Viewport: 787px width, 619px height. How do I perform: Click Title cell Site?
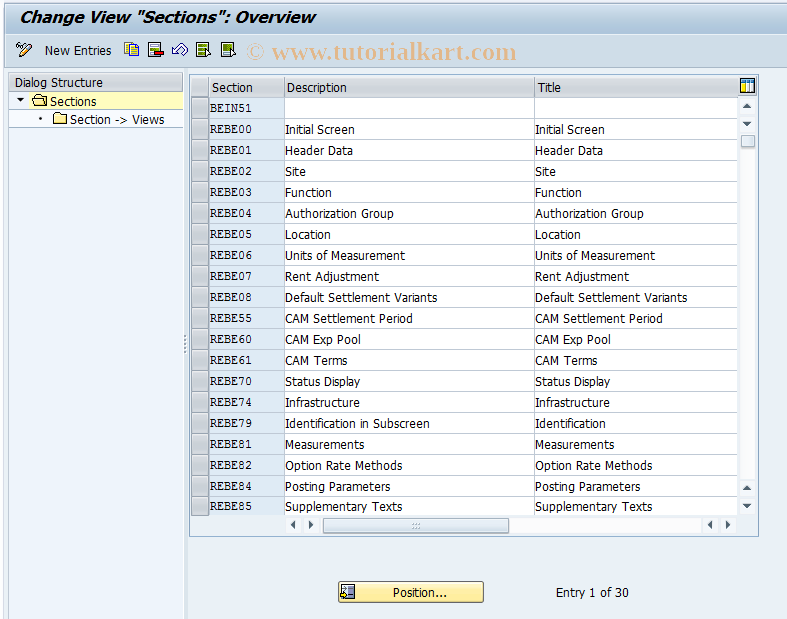pyautogui.click(x=636, y=172)
